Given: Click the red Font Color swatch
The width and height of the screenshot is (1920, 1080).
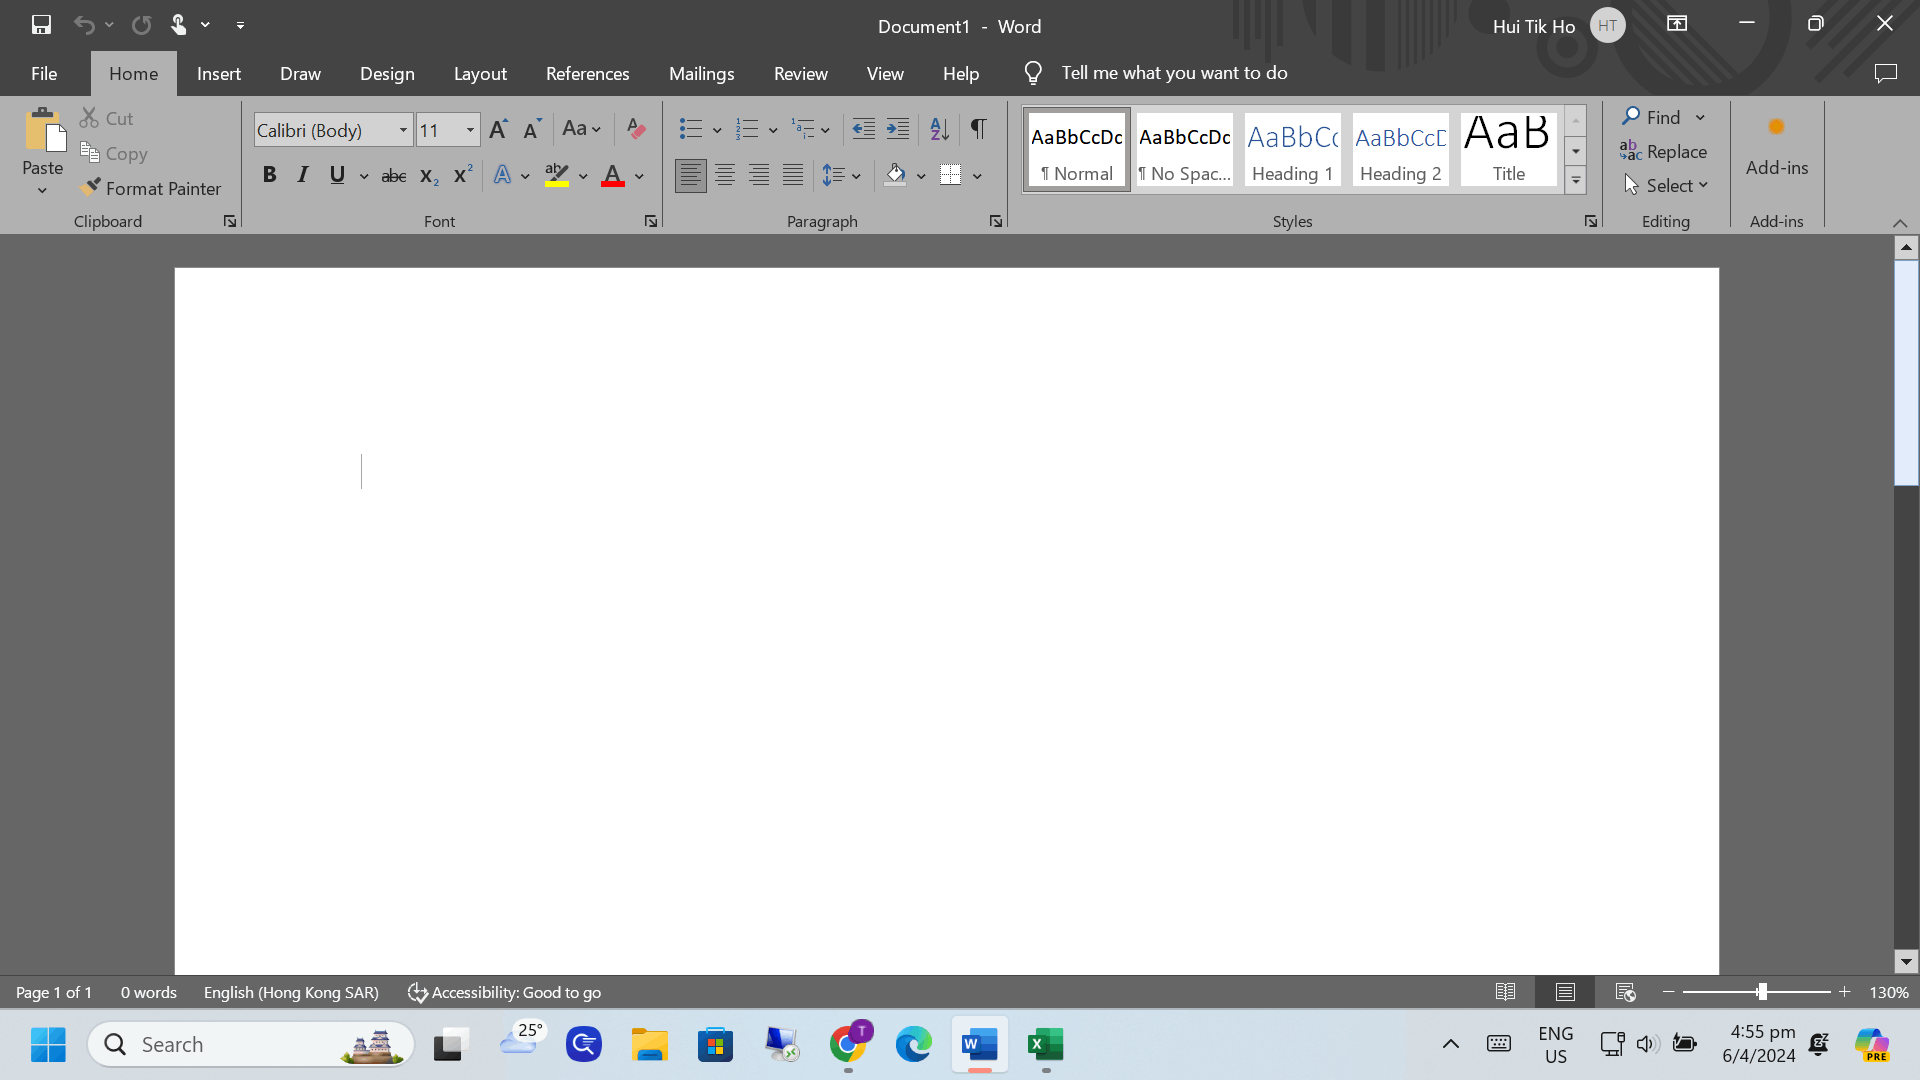Looking at the screenshot, I should (613, 176).
